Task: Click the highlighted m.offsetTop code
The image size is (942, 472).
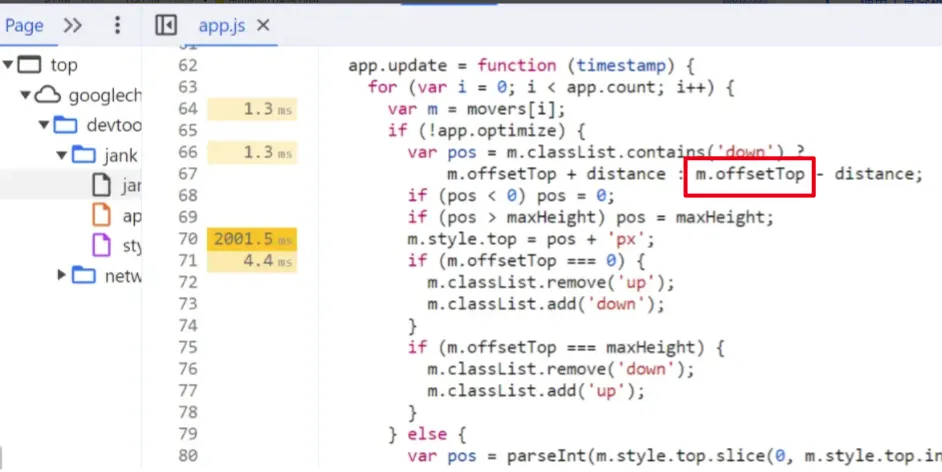Action: point(750,175)
